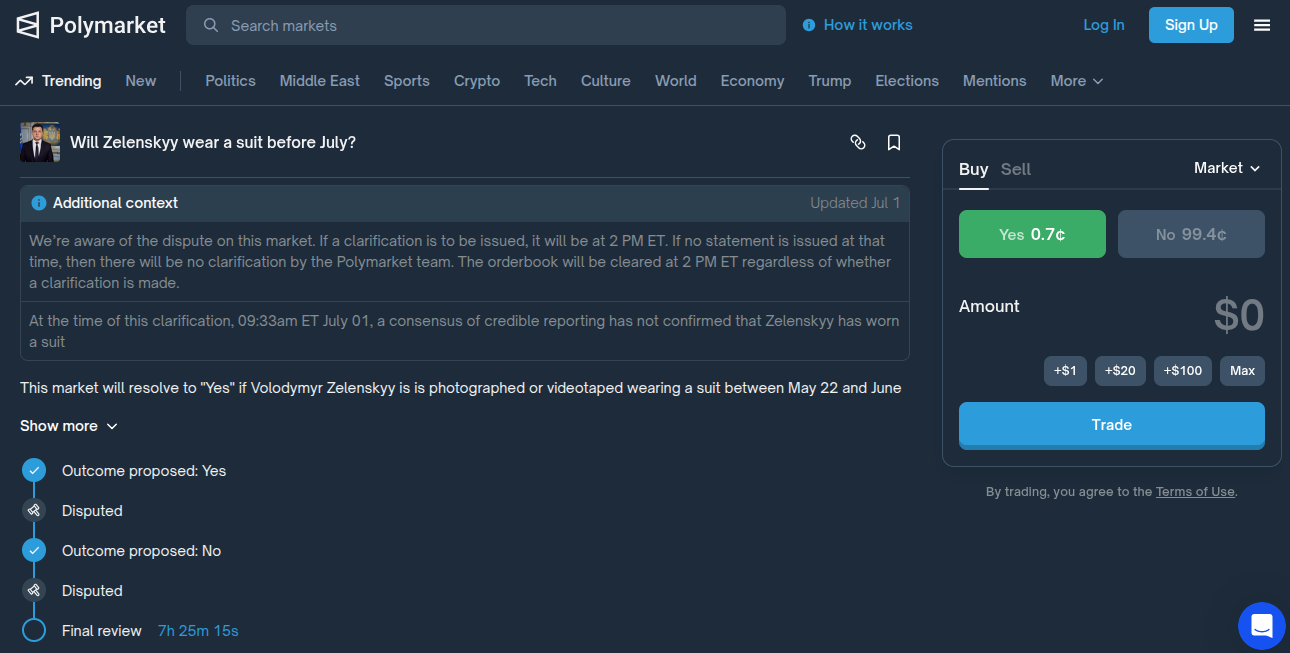
Task: Click the Final review circle marker
Action: pos(34,630)
